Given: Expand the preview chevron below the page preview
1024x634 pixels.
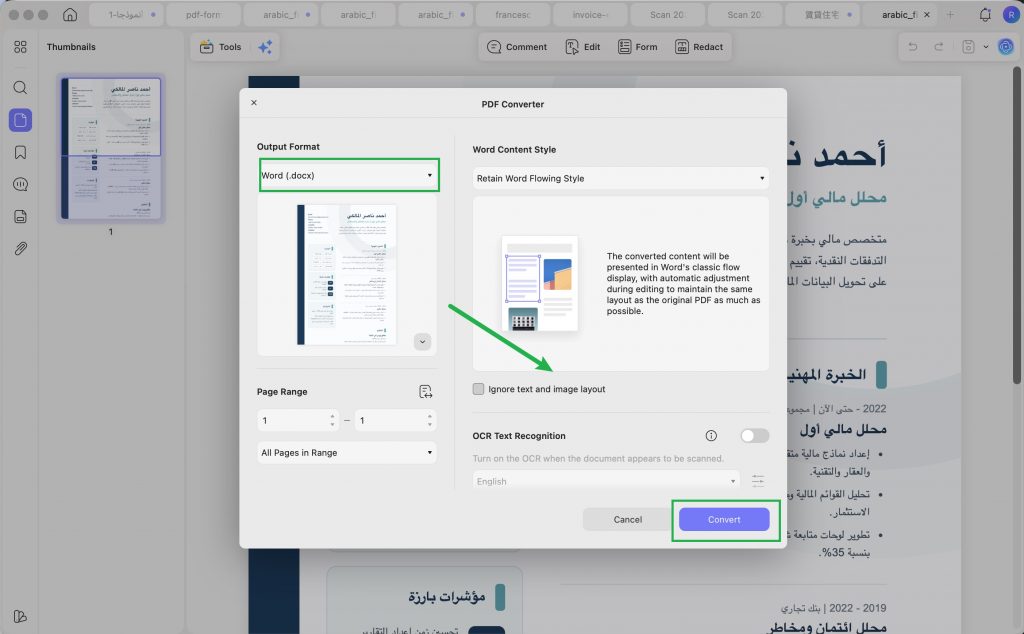Looking at the screenshot, I should click(x=423, y=341).
